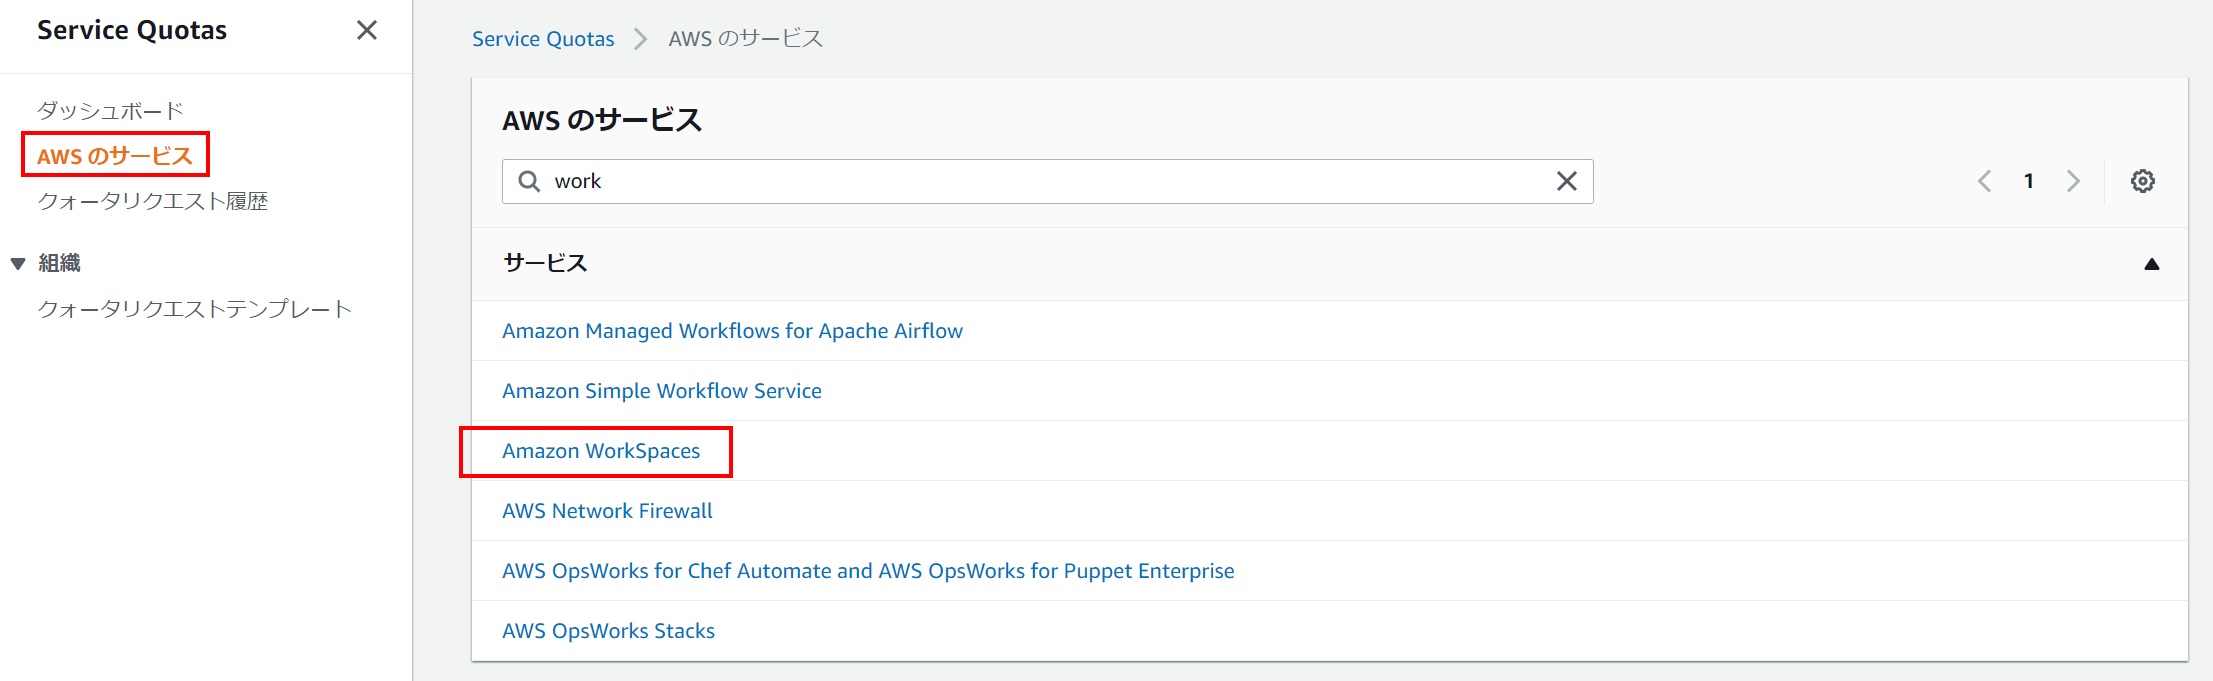Click the breadcrumb separator chevron
Screen dimensions: 2213x681
639,39
